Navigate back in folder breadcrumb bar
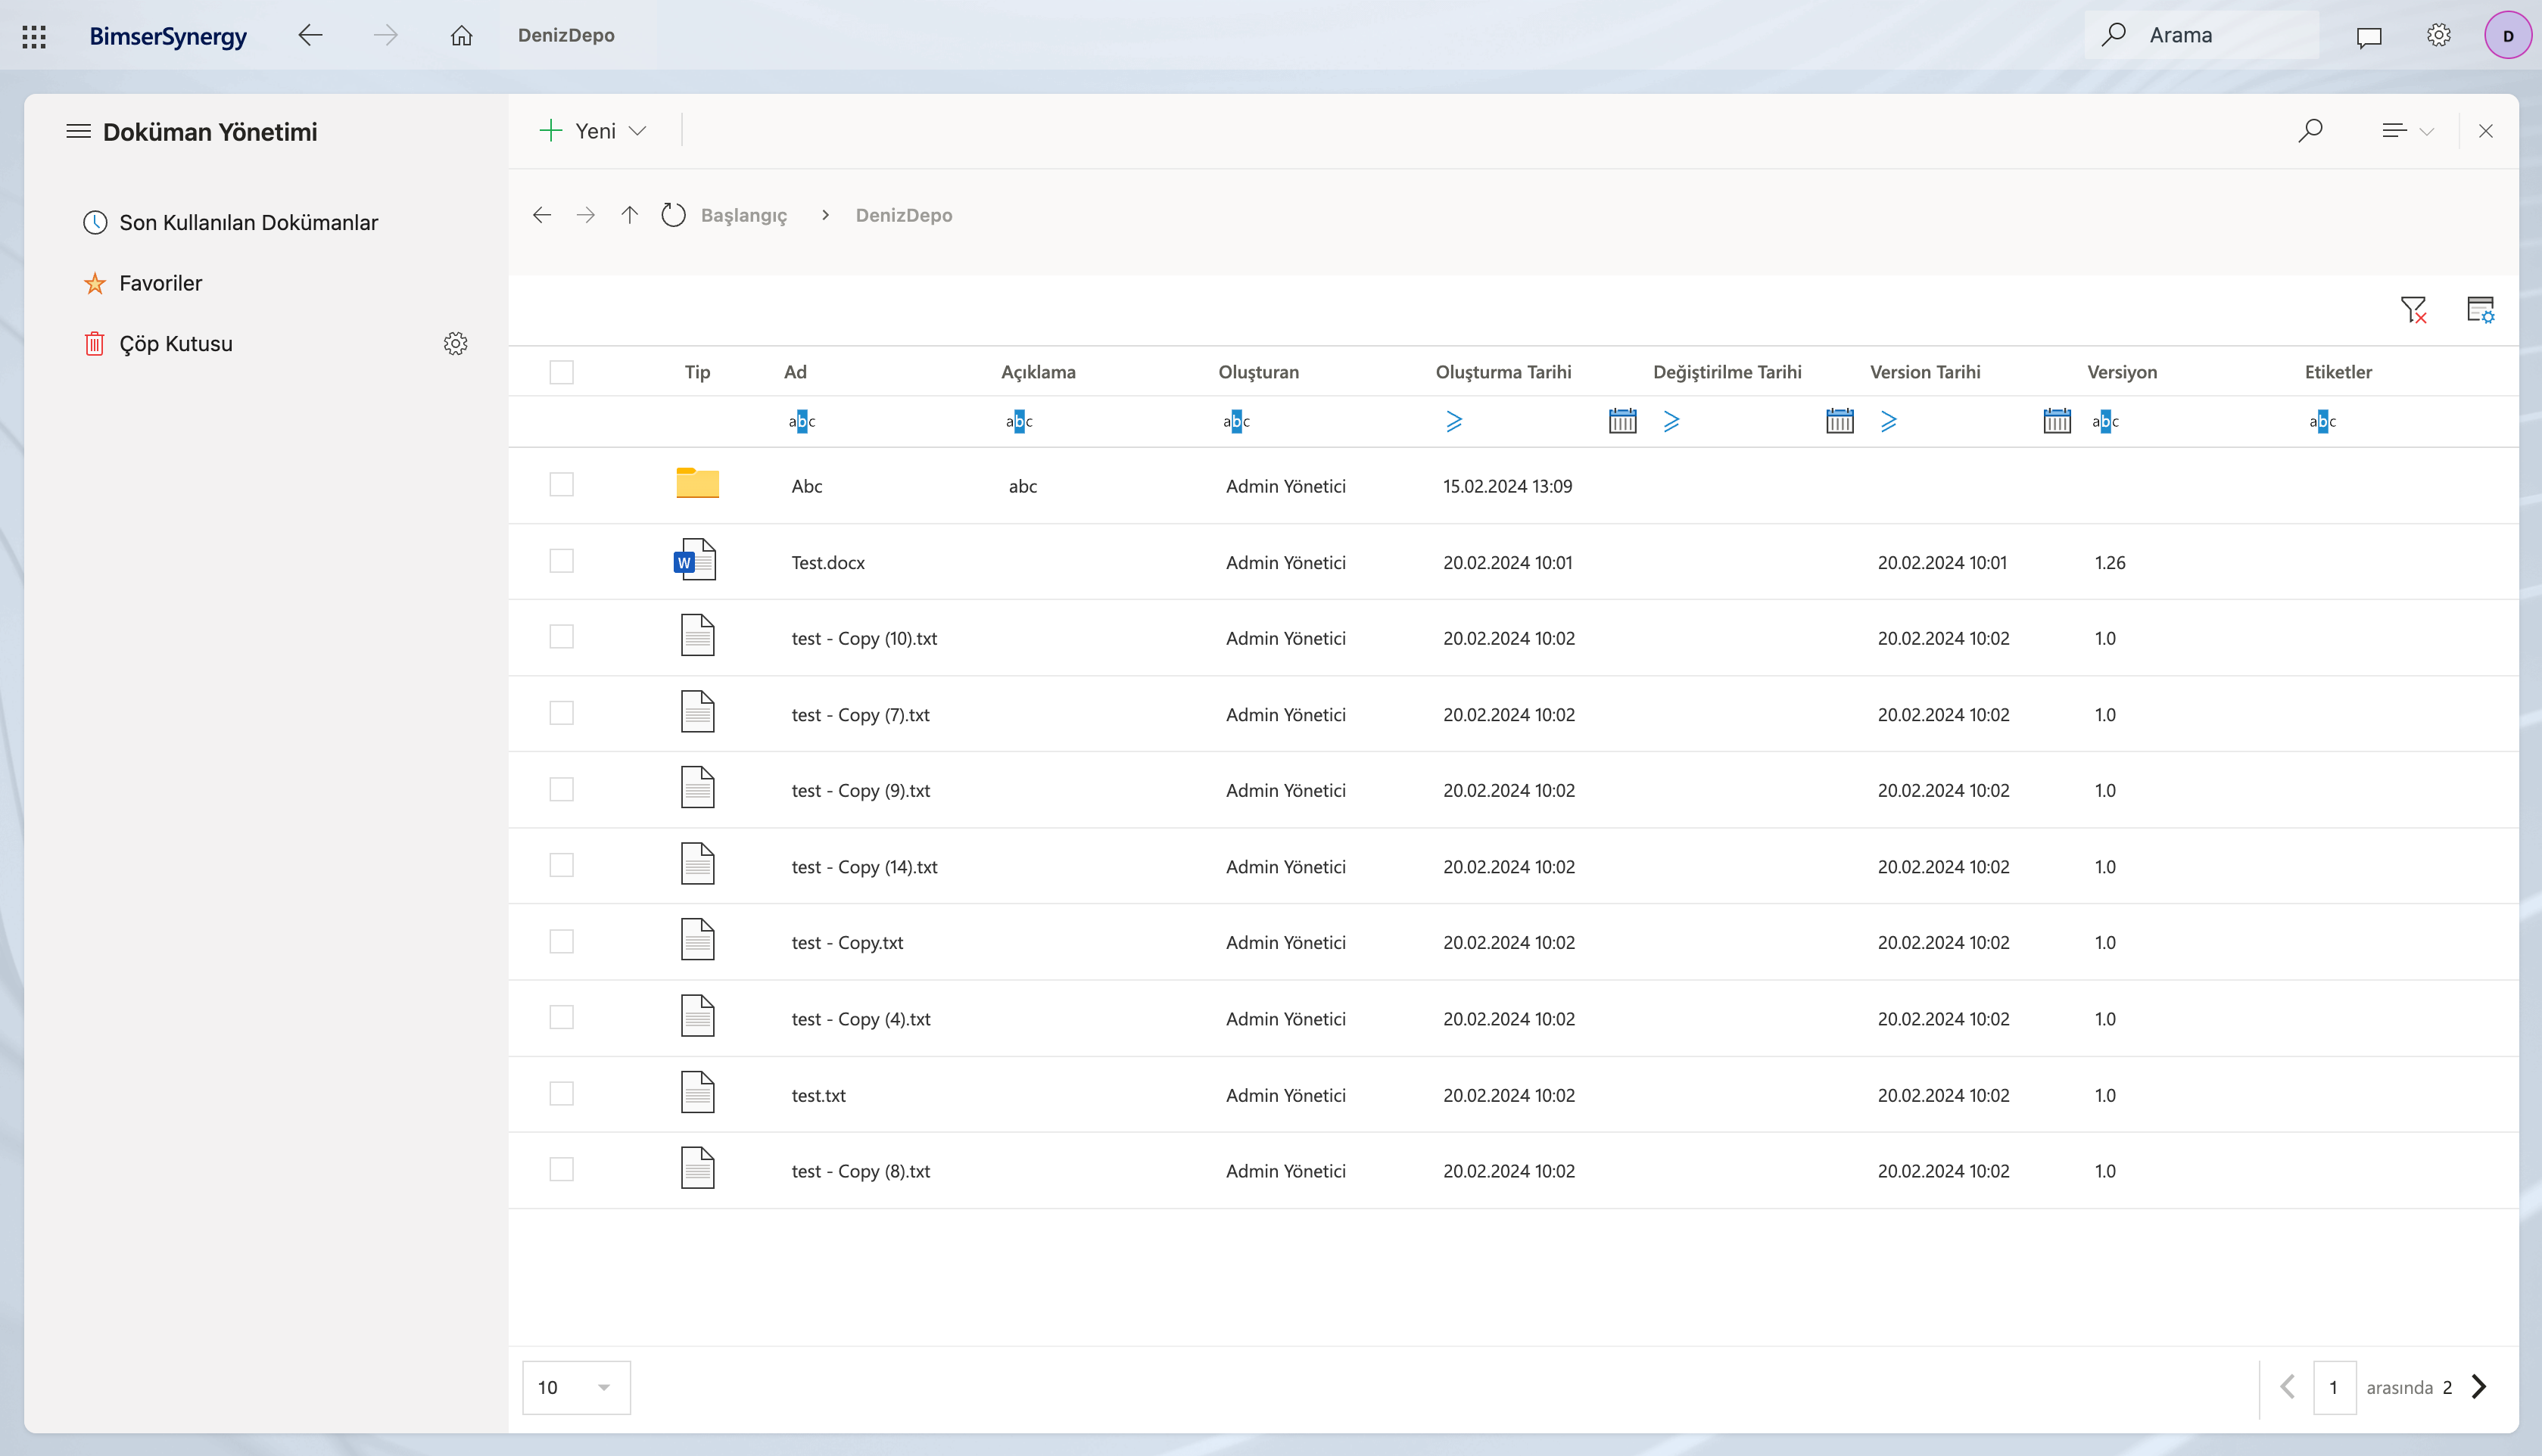 (542, 215)
